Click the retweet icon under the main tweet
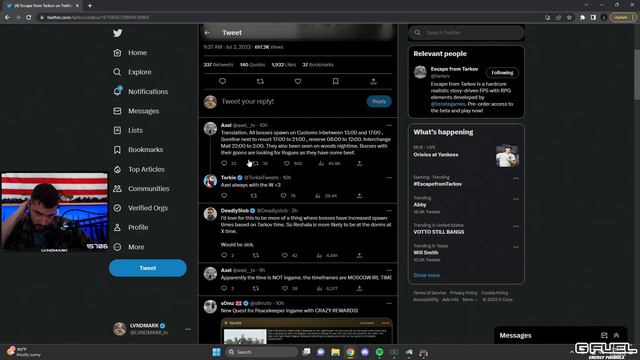The image size is (640, 360). click(x=260, y=81)
